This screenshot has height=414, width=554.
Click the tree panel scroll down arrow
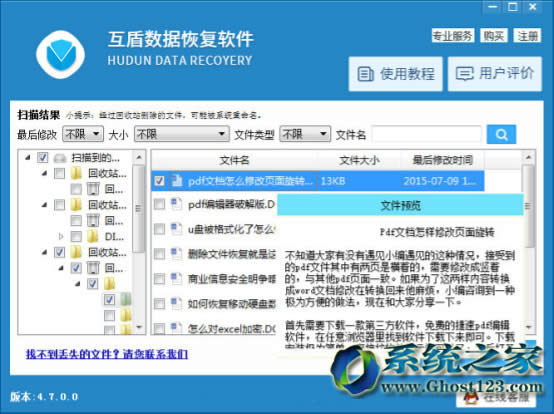(139, 327)
